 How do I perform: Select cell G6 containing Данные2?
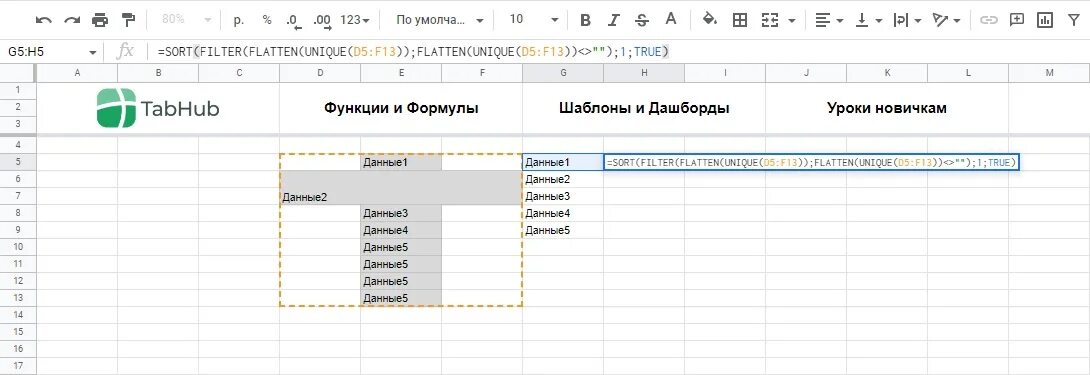562,179
